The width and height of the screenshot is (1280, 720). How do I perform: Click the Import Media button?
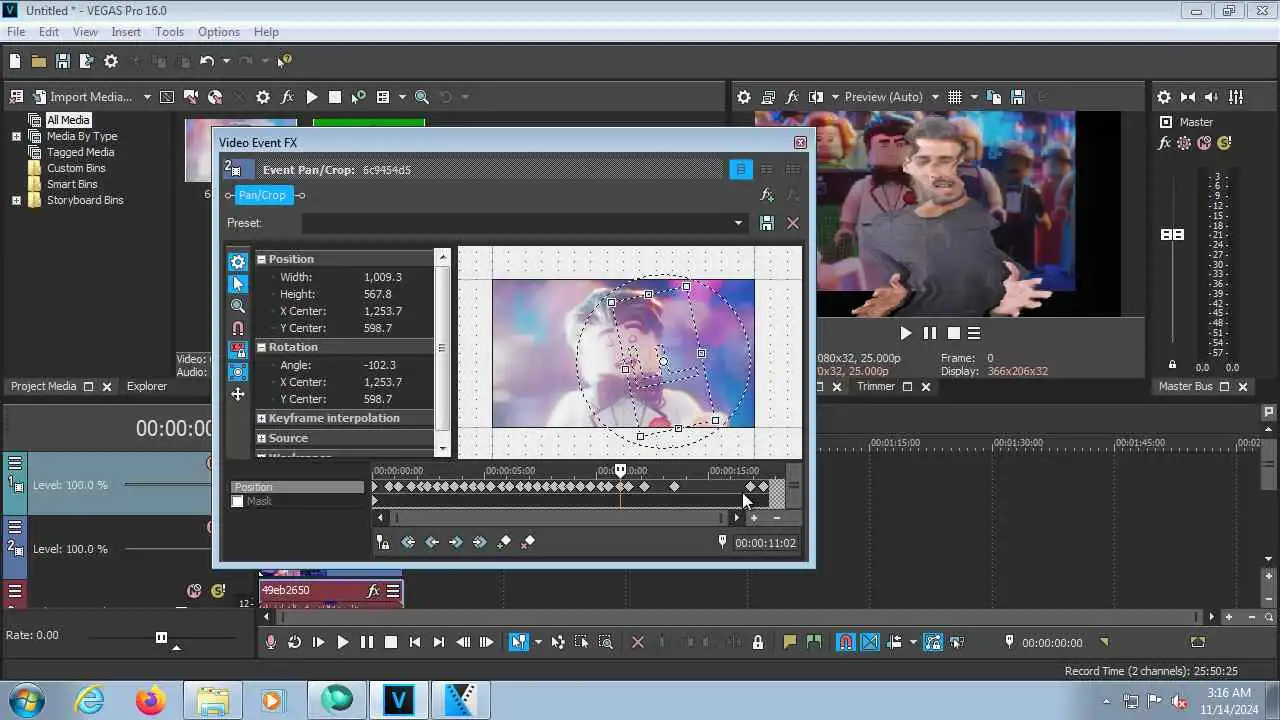pos(82,97)
